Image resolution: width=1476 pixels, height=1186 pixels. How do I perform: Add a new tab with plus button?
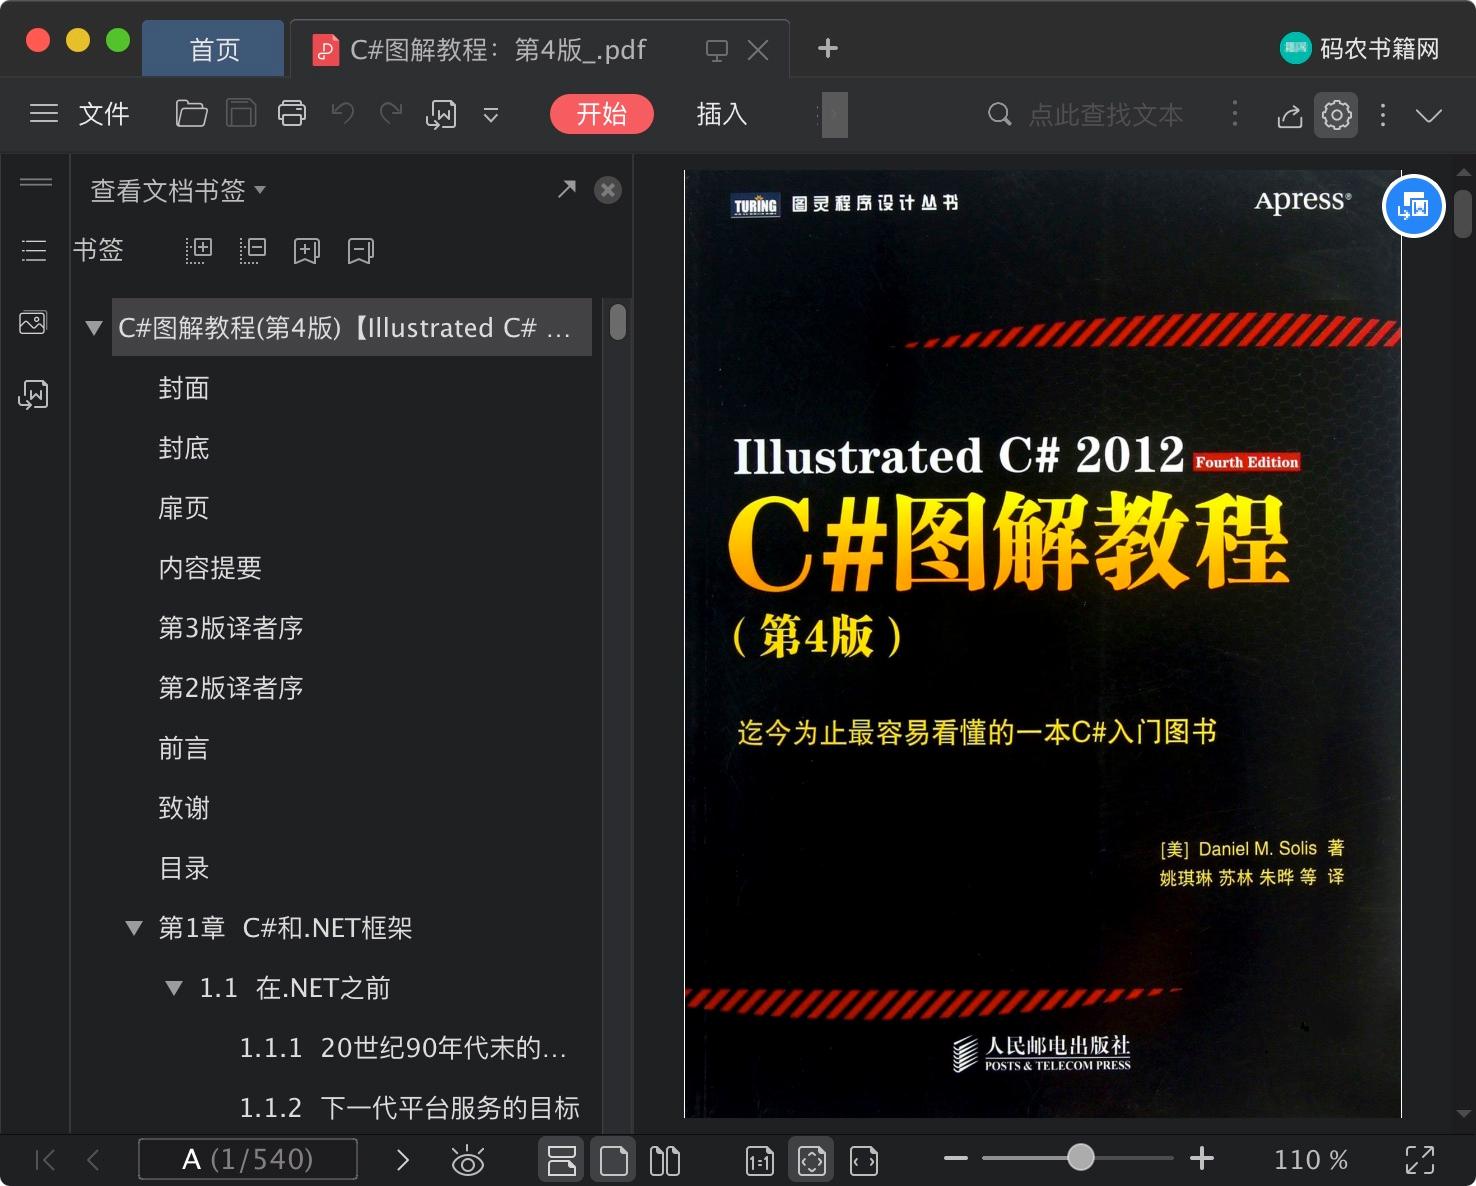(x=828, y=48)
